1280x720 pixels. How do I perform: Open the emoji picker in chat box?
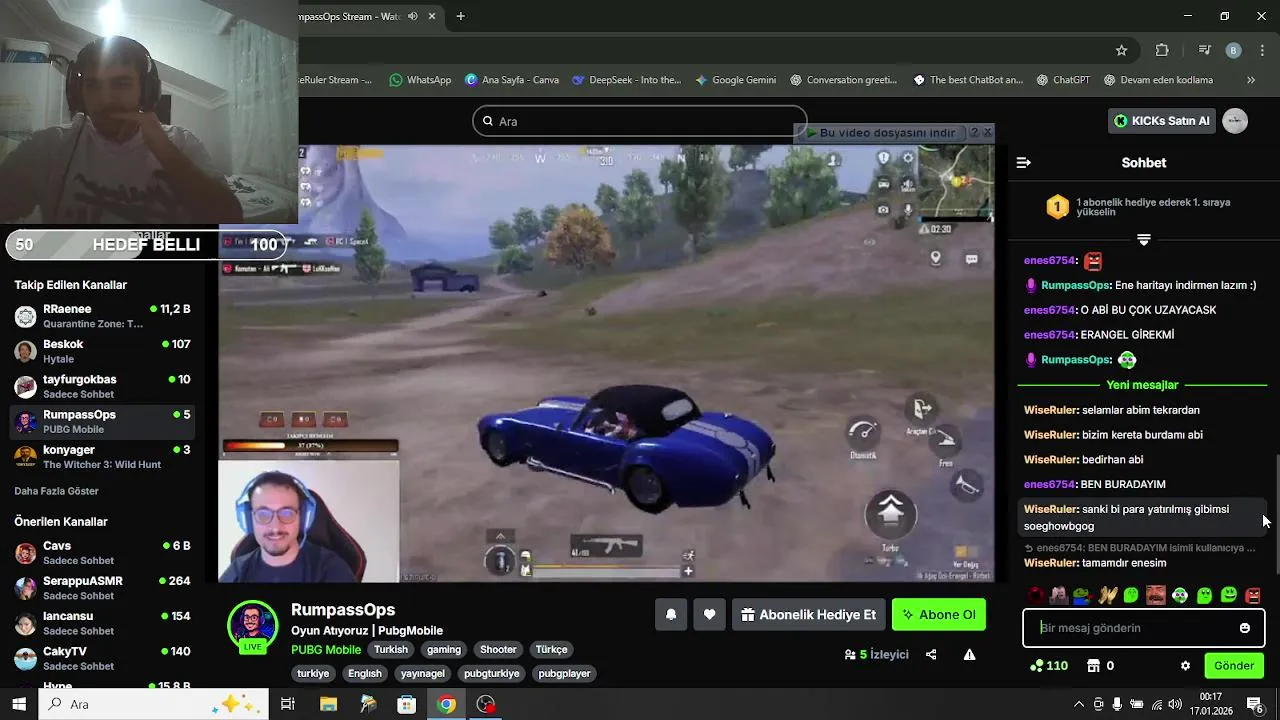click(x=1245, y=628)
